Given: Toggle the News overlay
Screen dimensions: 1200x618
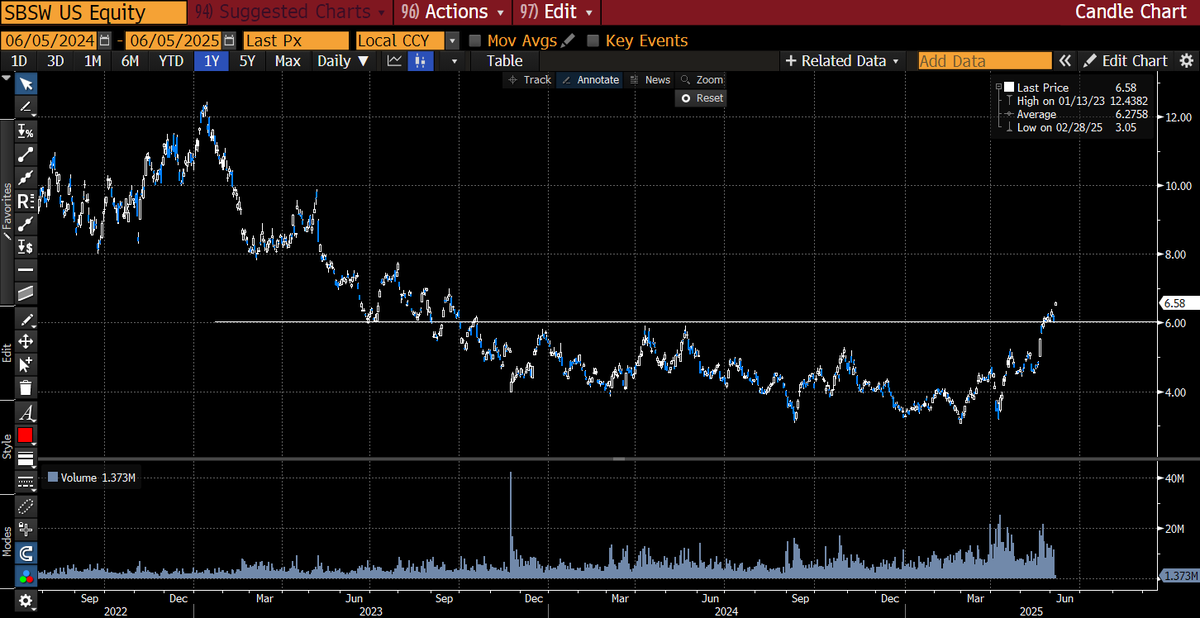Looking at the screenshot, I should coord(650,80).
